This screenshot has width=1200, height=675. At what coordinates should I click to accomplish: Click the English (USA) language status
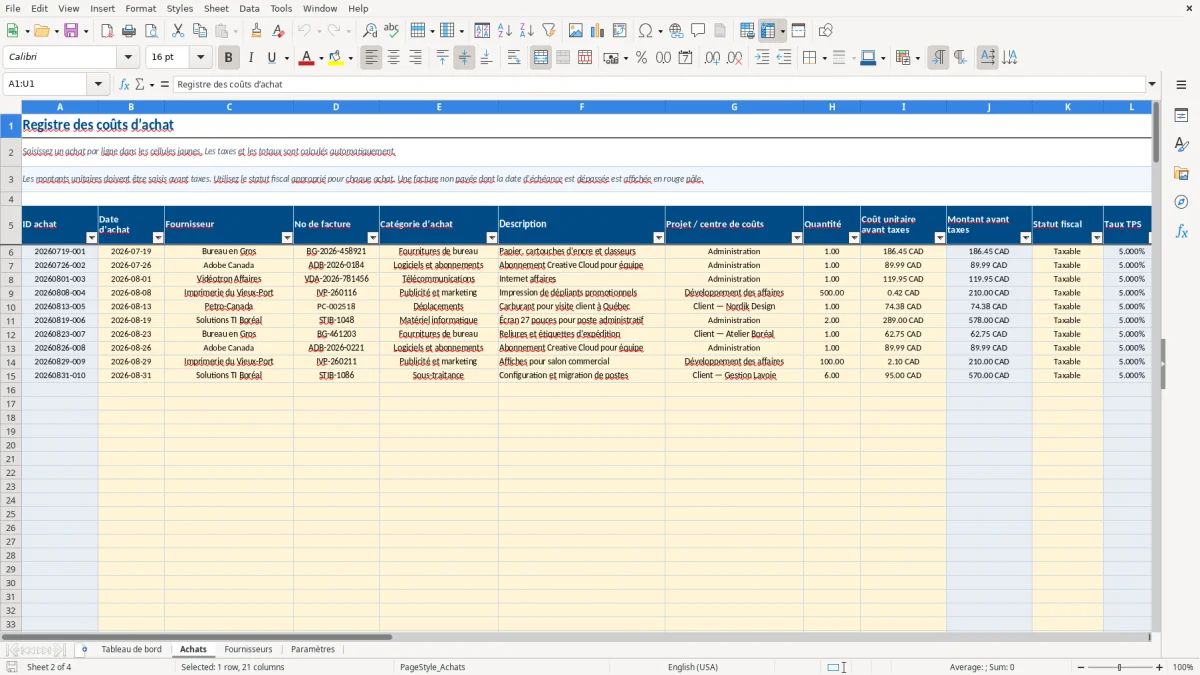693,667
